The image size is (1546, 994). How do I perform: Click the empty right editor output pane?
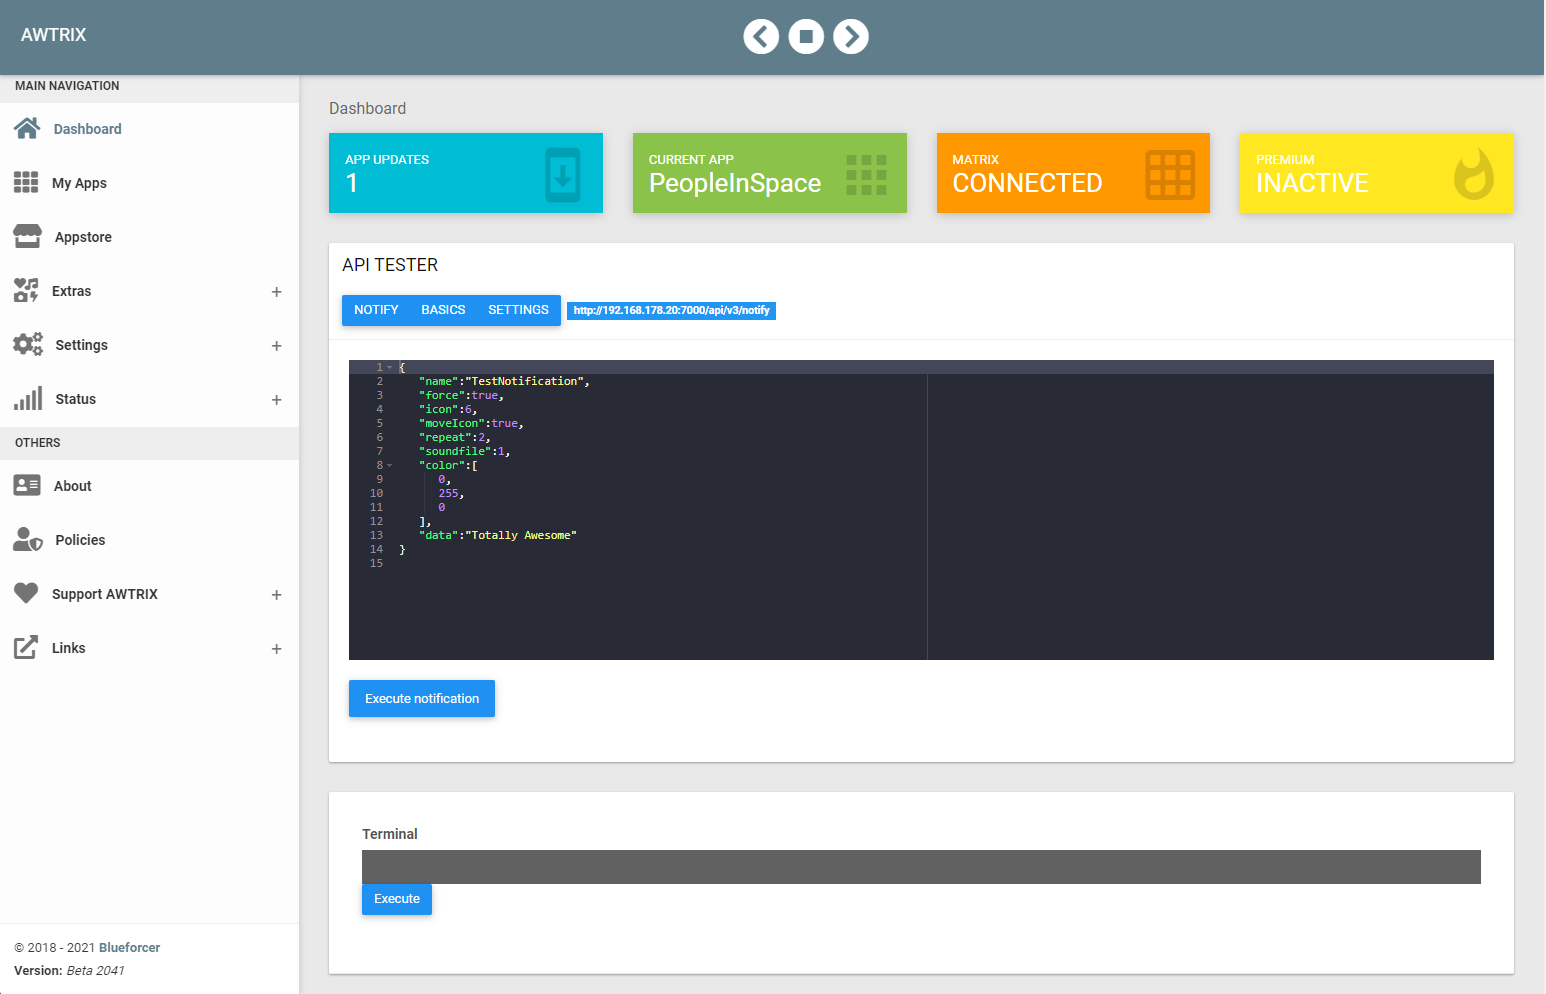(1211, 517)
